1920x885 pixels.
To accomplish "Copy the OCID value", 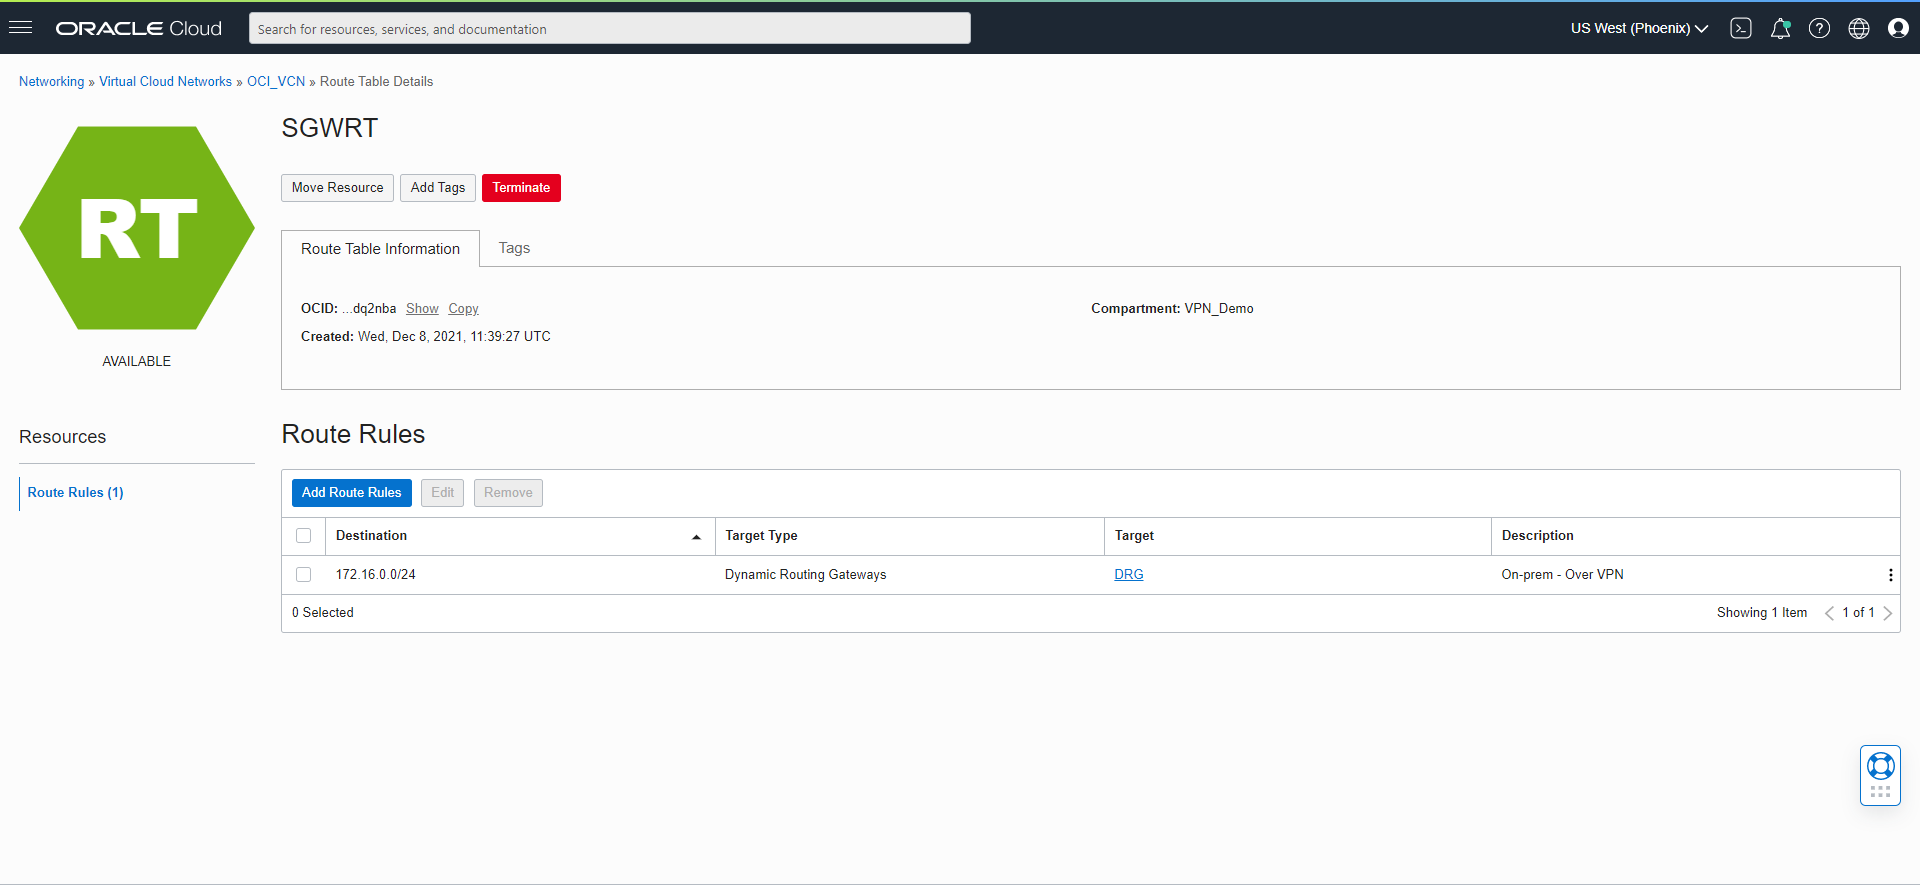I will 463,309.
